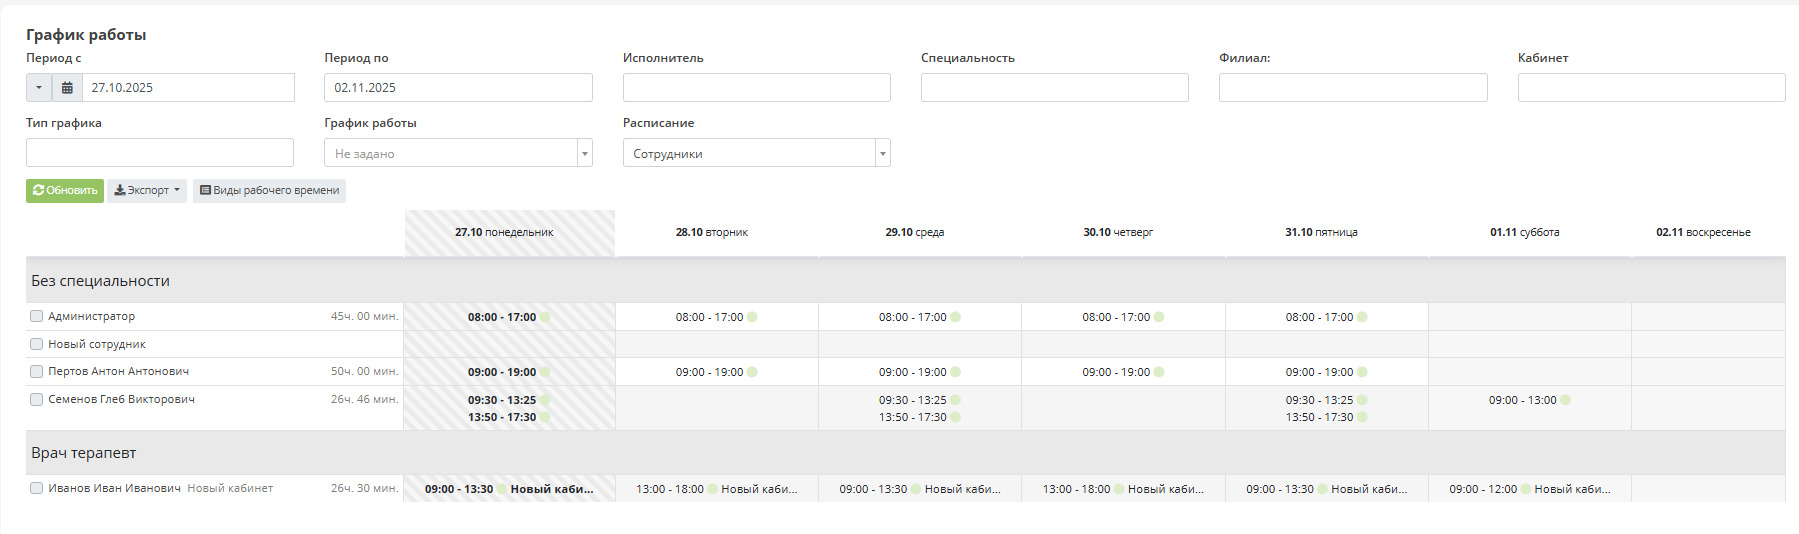The height and width of the screenshot is (534, 1799).
Task: Click the calendar icon beside start date
Action: pos(67,88)
